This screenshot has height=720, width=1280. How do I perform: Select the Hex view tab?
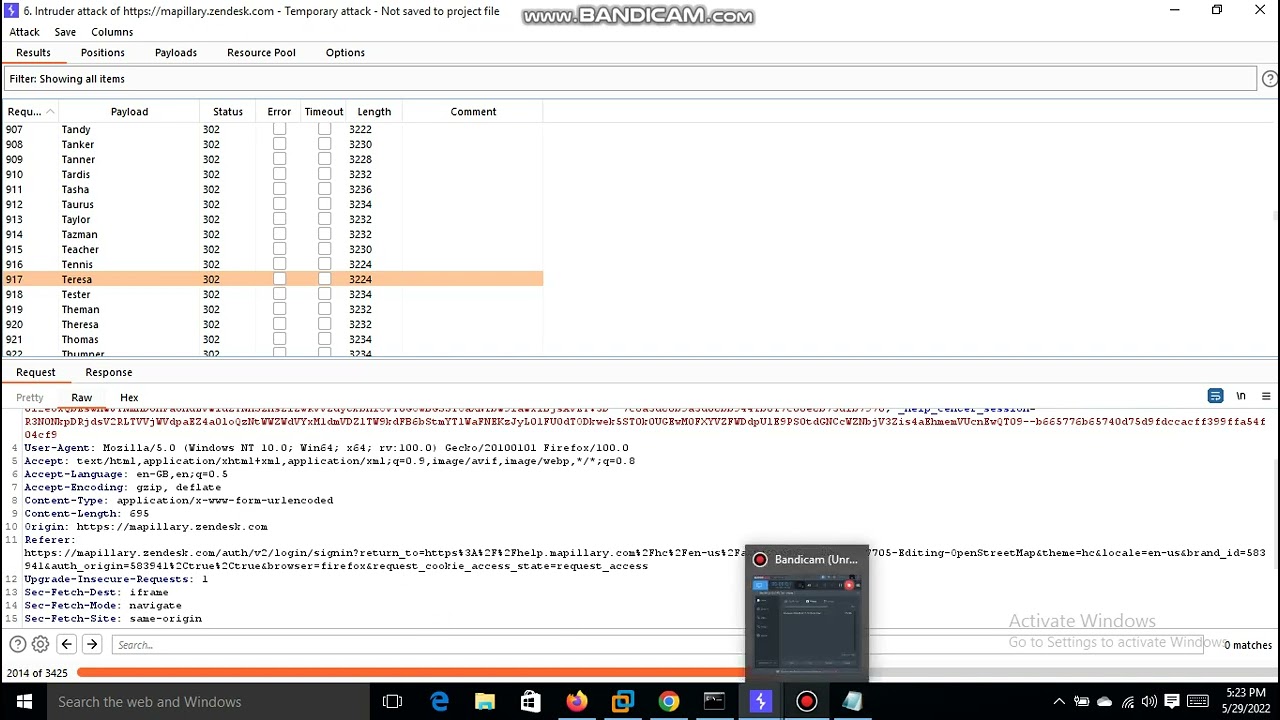(x=129, y=397)
